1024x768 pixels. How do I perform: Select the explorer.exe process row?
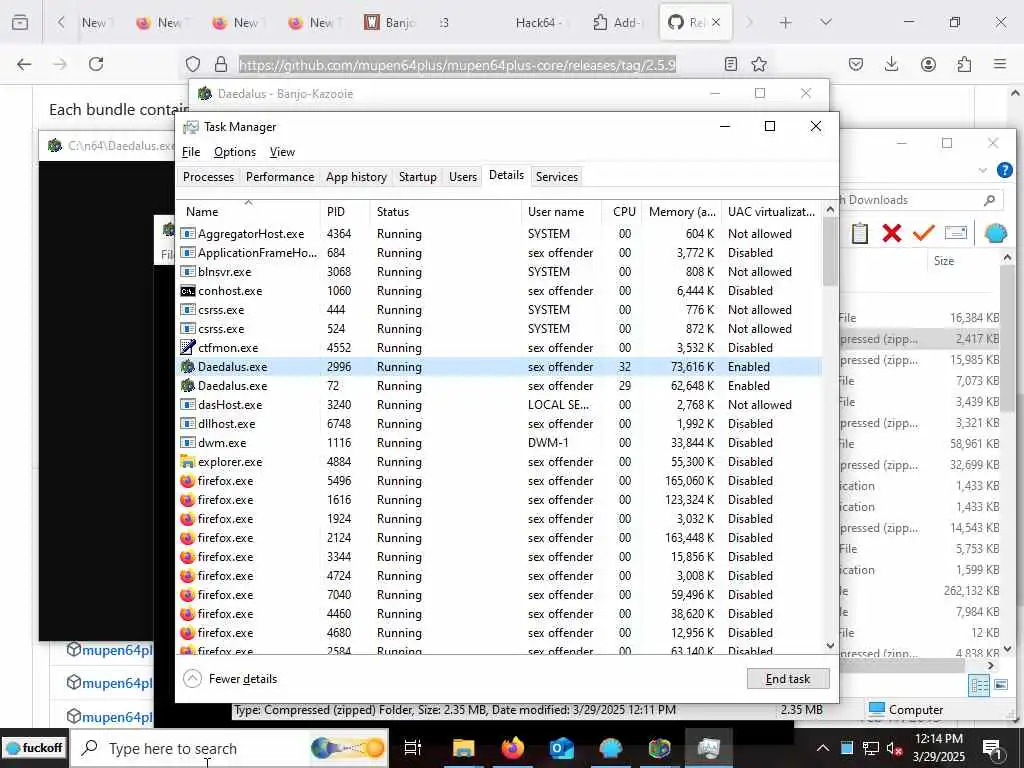(x=499, y=462)
